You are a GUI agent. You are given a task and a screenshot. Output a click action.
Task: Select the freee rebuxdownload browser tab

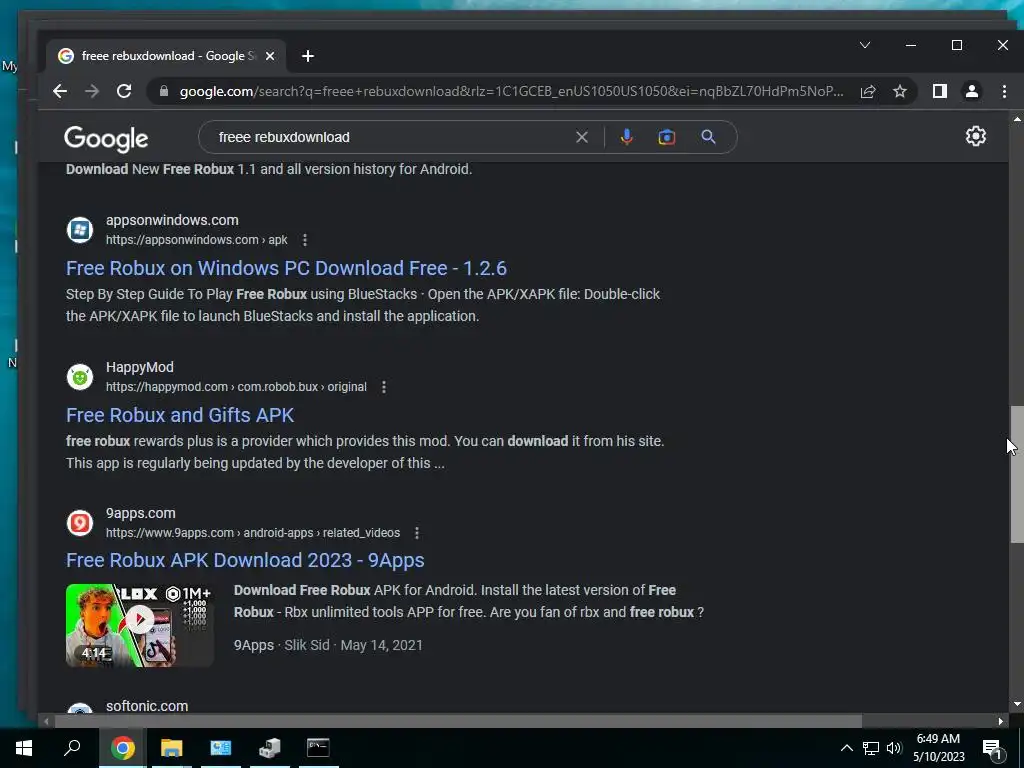pyautogui.click(x=167, y=56)
